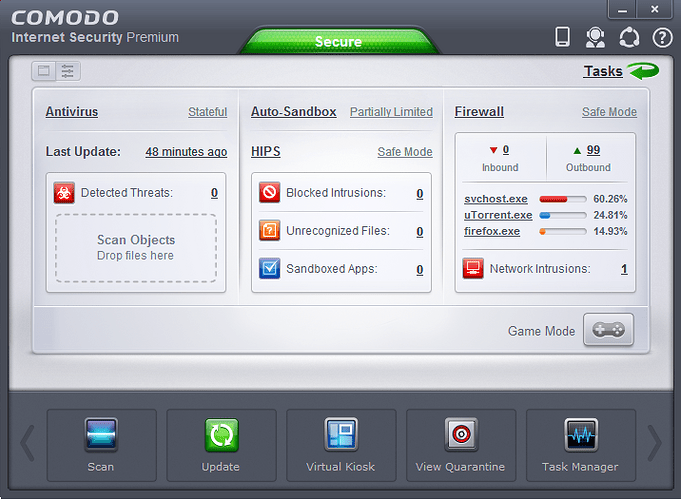Open the HIPS link
Screen dimensions: 681x500
pyautogui.click(x=266, y=152)
